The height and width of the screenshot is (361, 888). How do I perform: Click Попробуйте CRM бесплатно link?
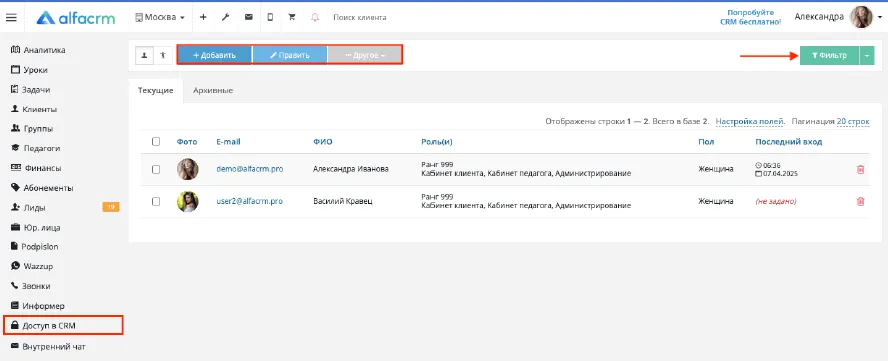[750, 17]
